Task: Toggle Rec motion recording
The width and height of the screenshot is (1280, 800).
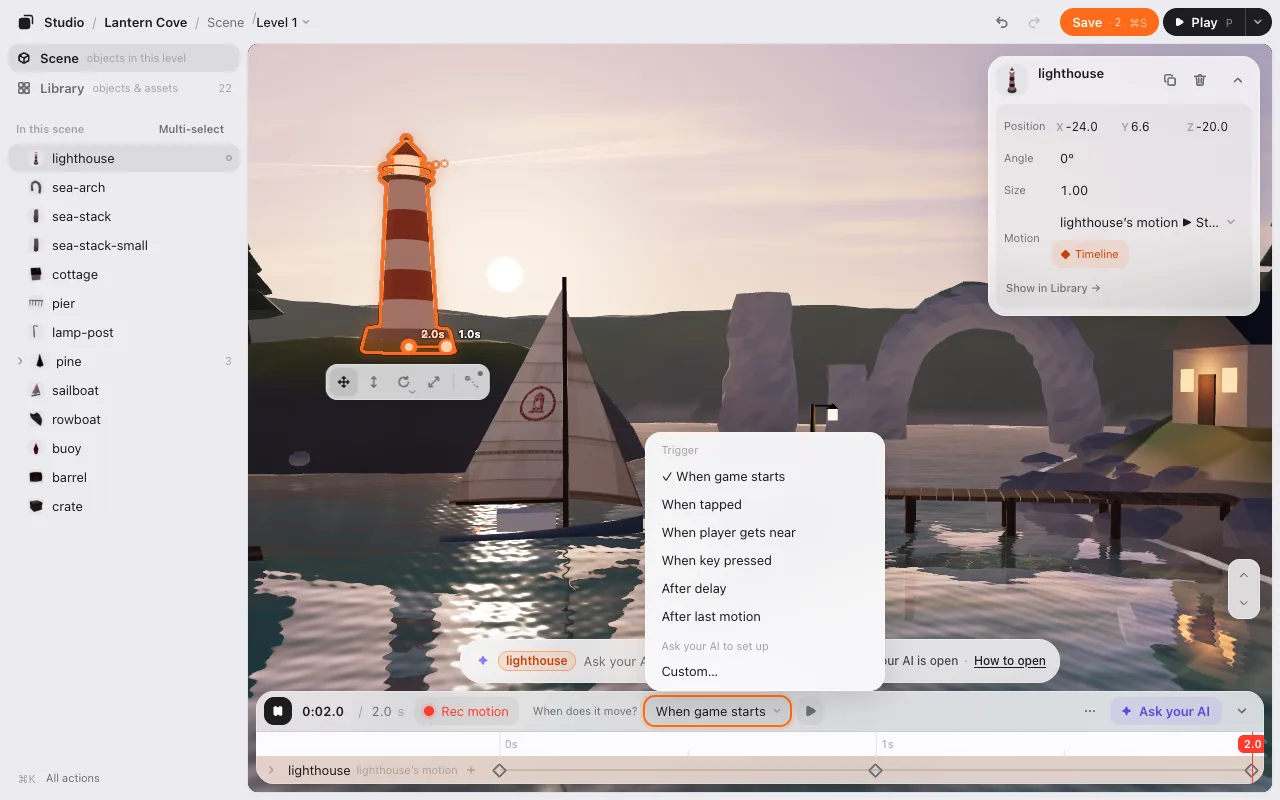Action: click(465, 711)
